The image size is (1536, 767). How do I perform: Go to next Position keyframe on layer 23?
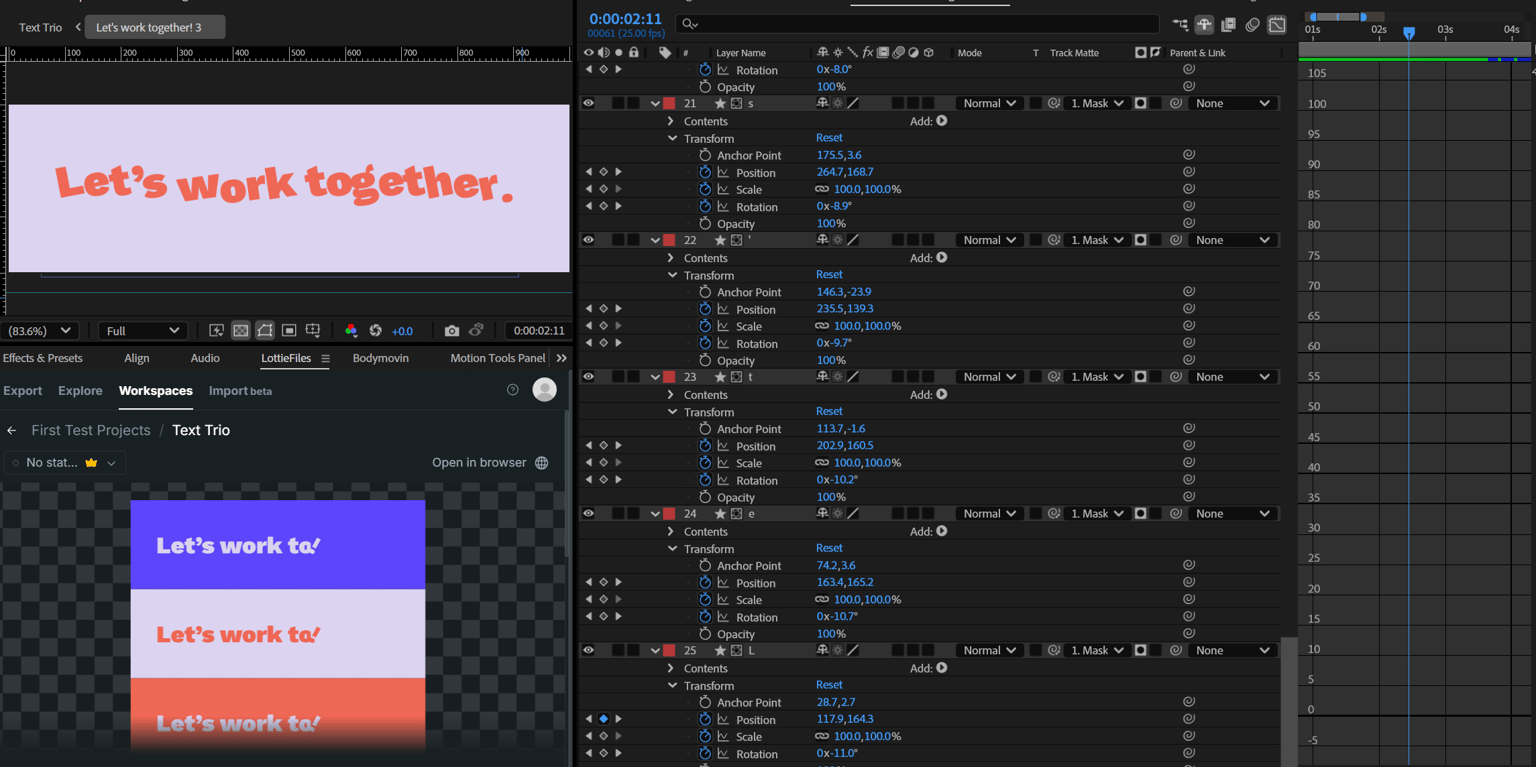click(618, 446)
